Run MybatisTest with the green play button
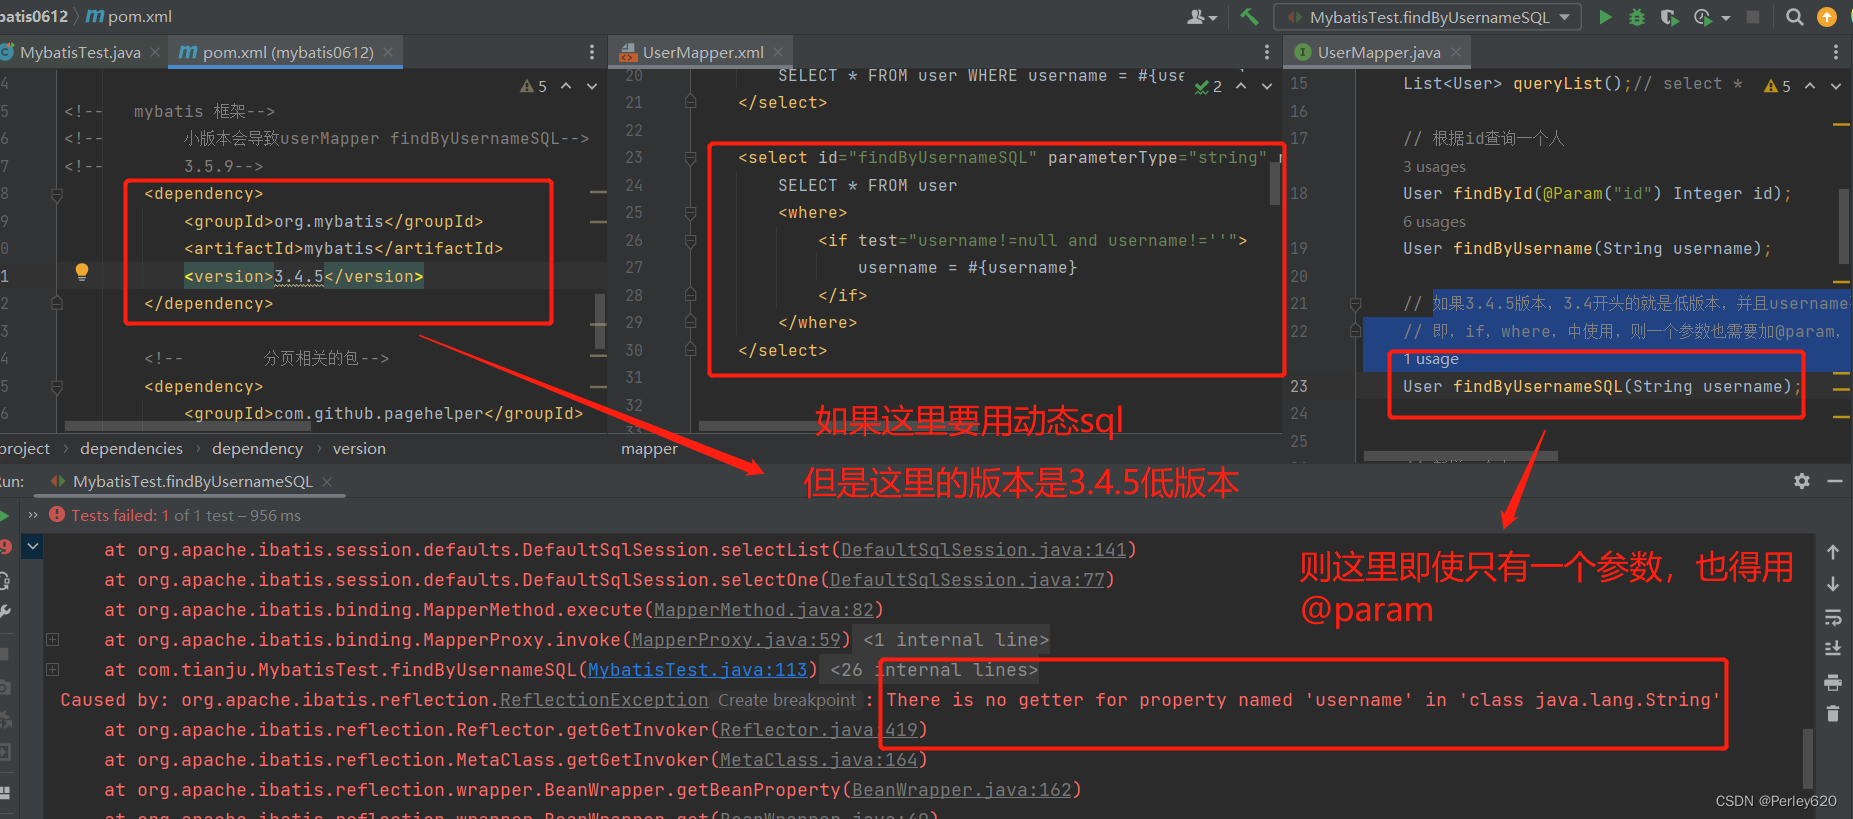The height and width of the screenshot is (819, 1853). pyautogui.click(x=1605, y=17)
